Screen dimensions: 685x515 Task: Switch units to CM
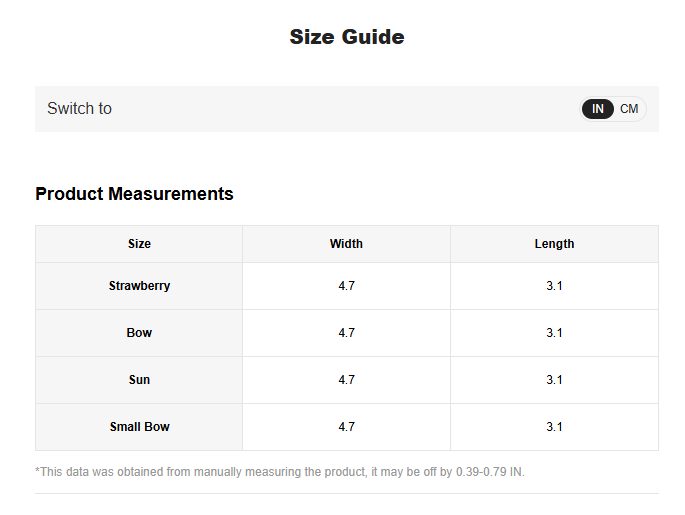629,109
